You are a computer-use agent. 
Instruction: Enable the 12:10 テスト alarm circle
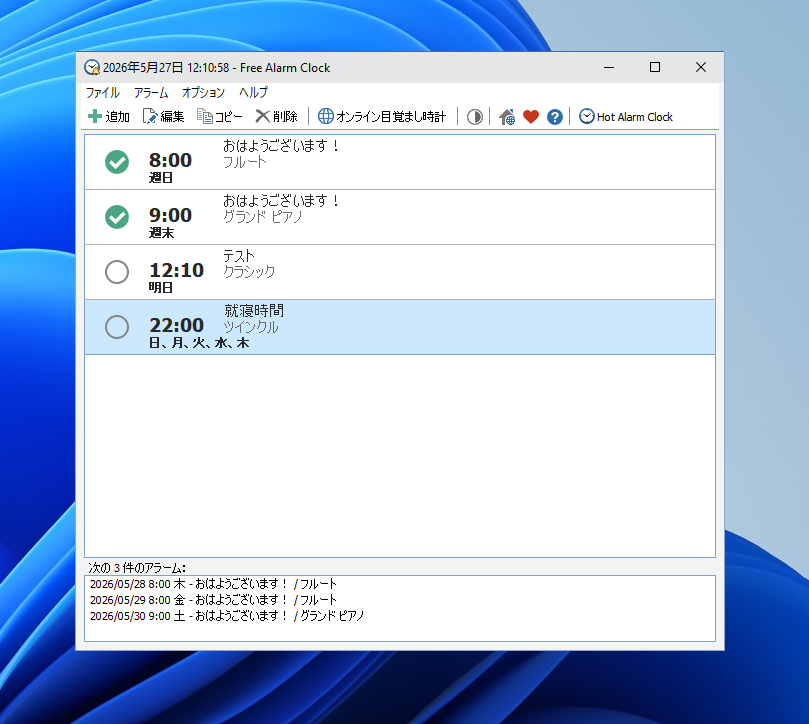(117, 272)
